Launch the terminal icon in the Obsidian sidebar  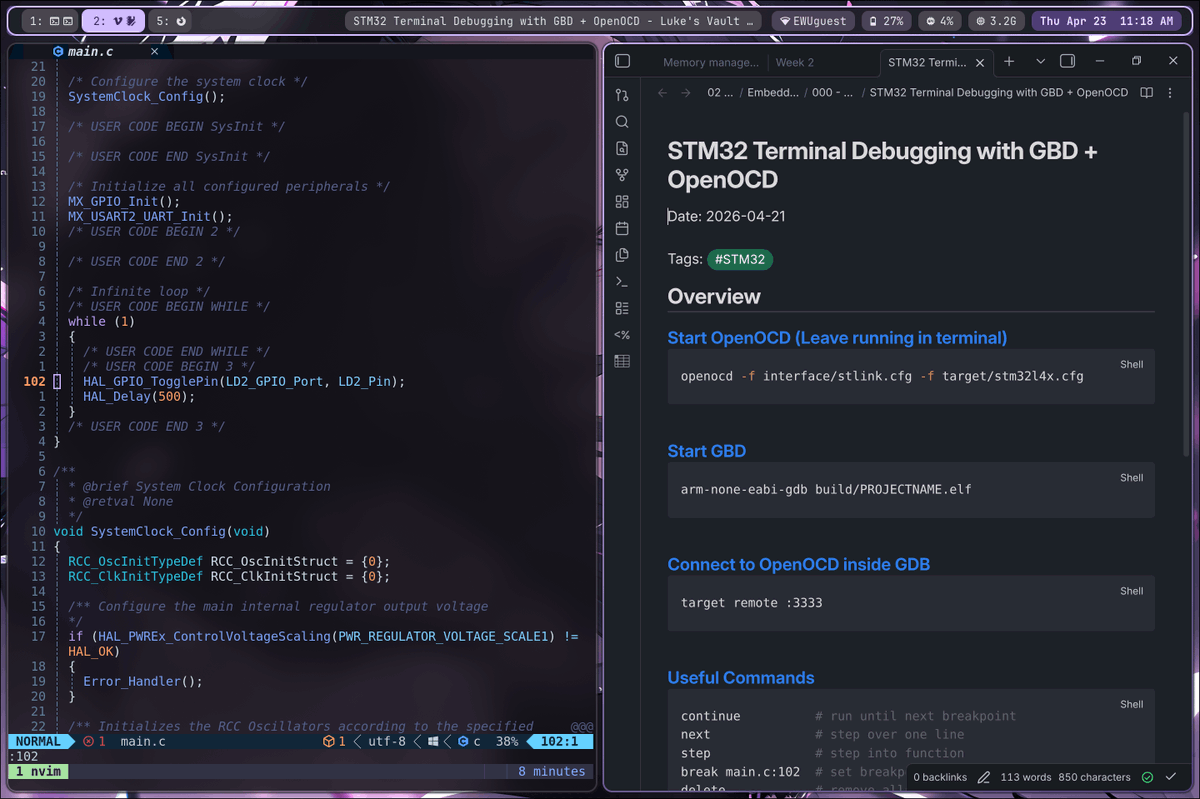(x=622, y=281)
